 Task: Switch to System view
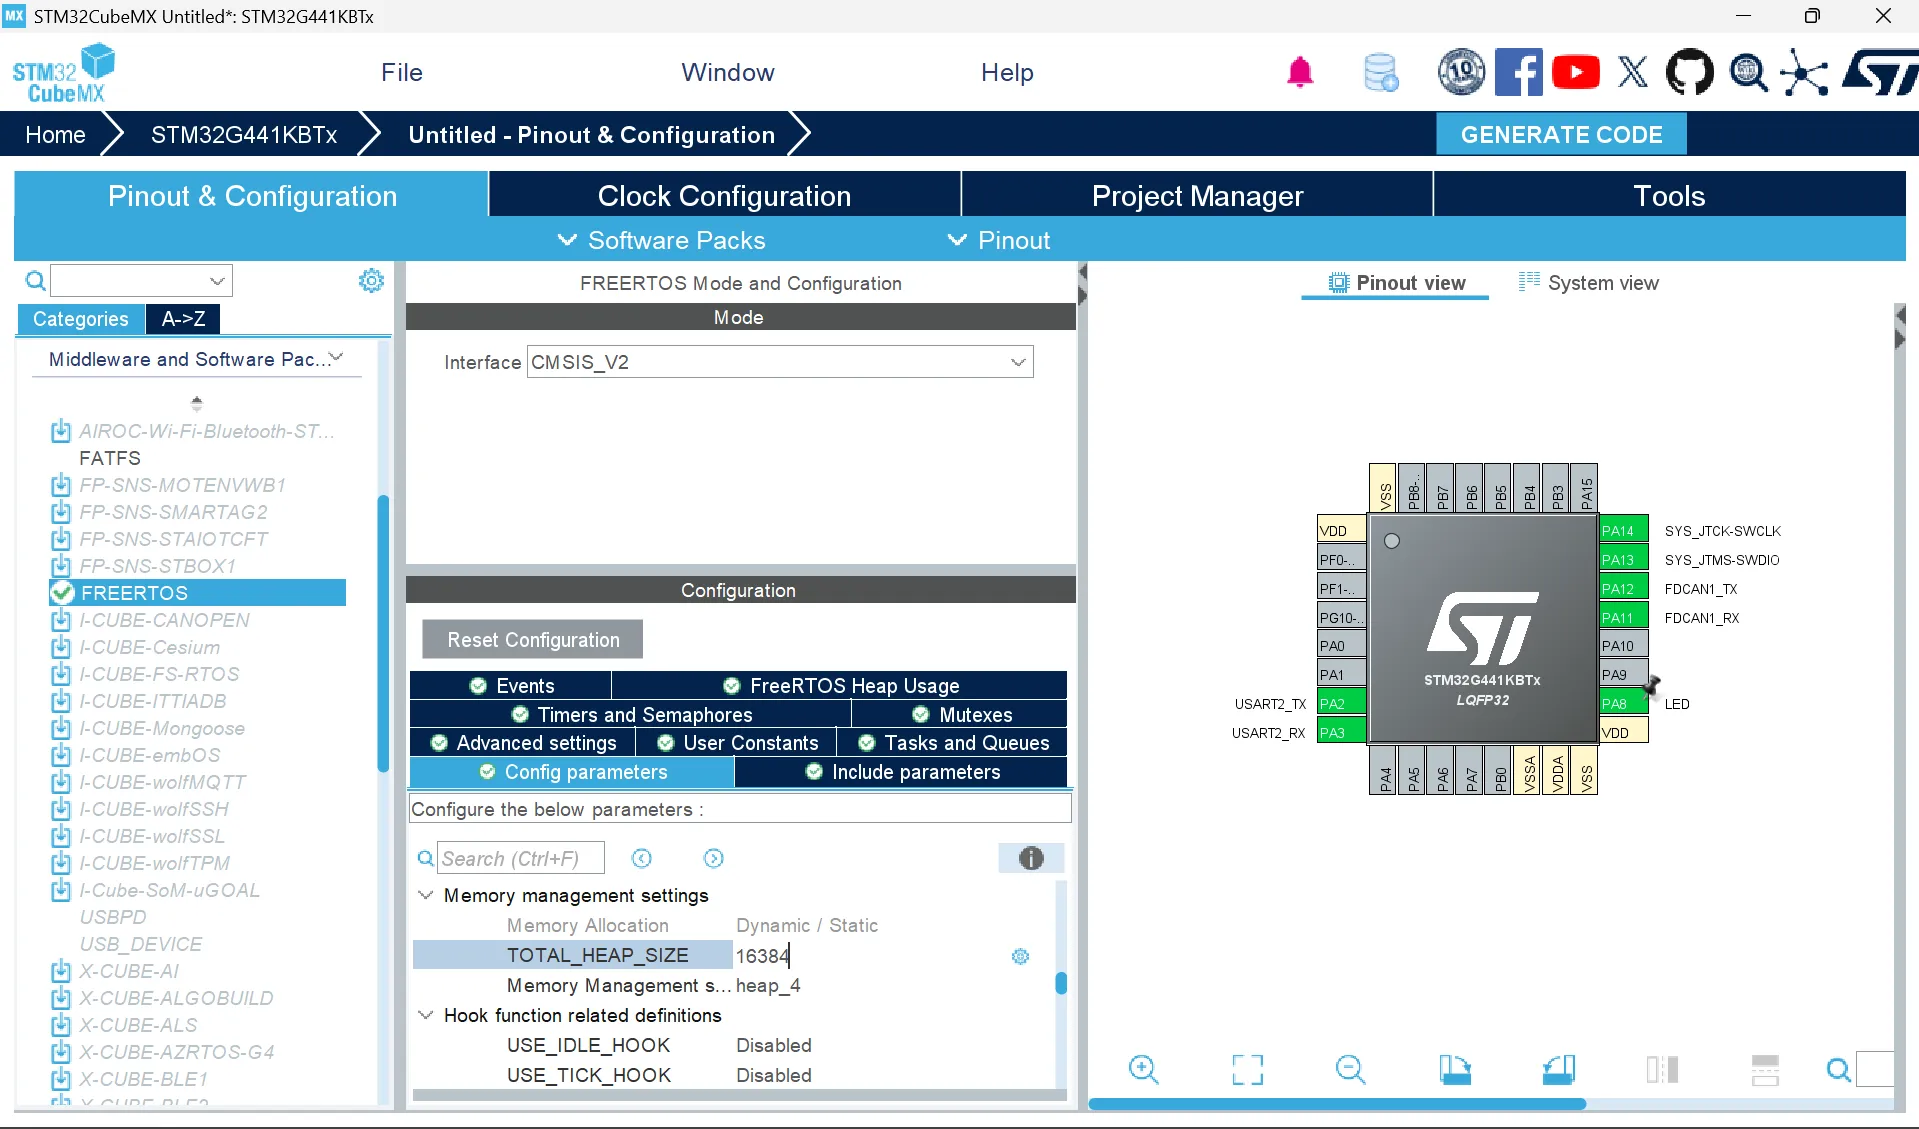[x=1589, y=283]
